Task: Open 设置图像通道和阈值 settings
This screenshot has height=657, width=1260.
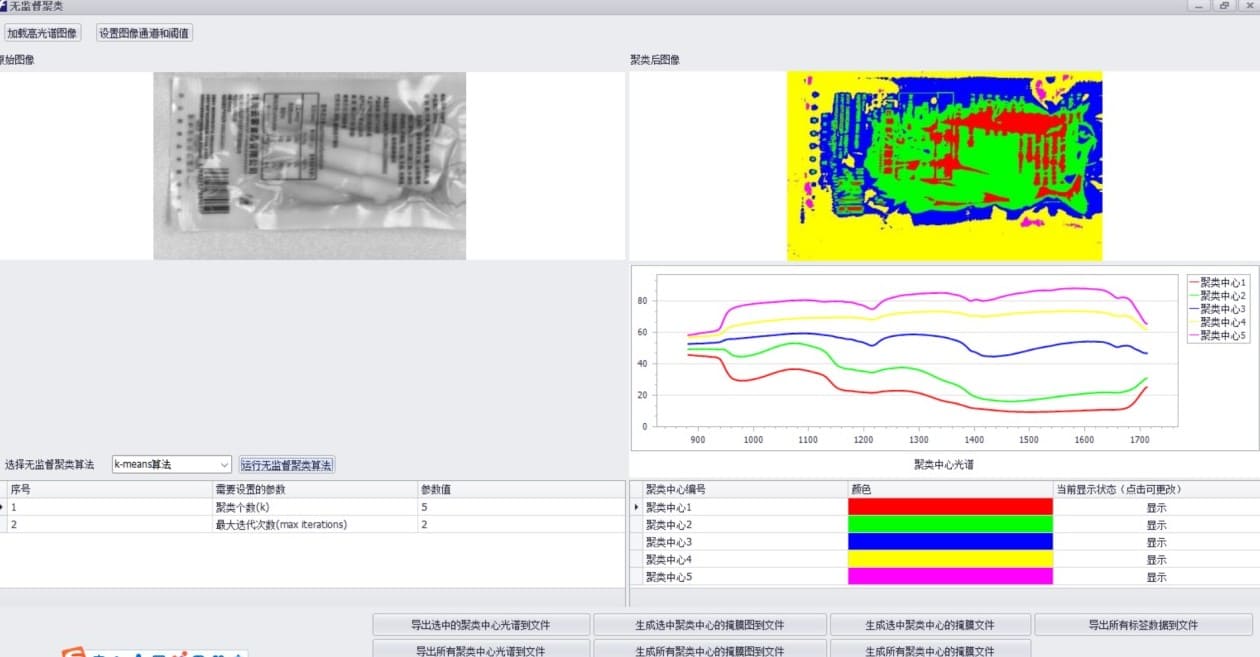Action: point(144,33)
